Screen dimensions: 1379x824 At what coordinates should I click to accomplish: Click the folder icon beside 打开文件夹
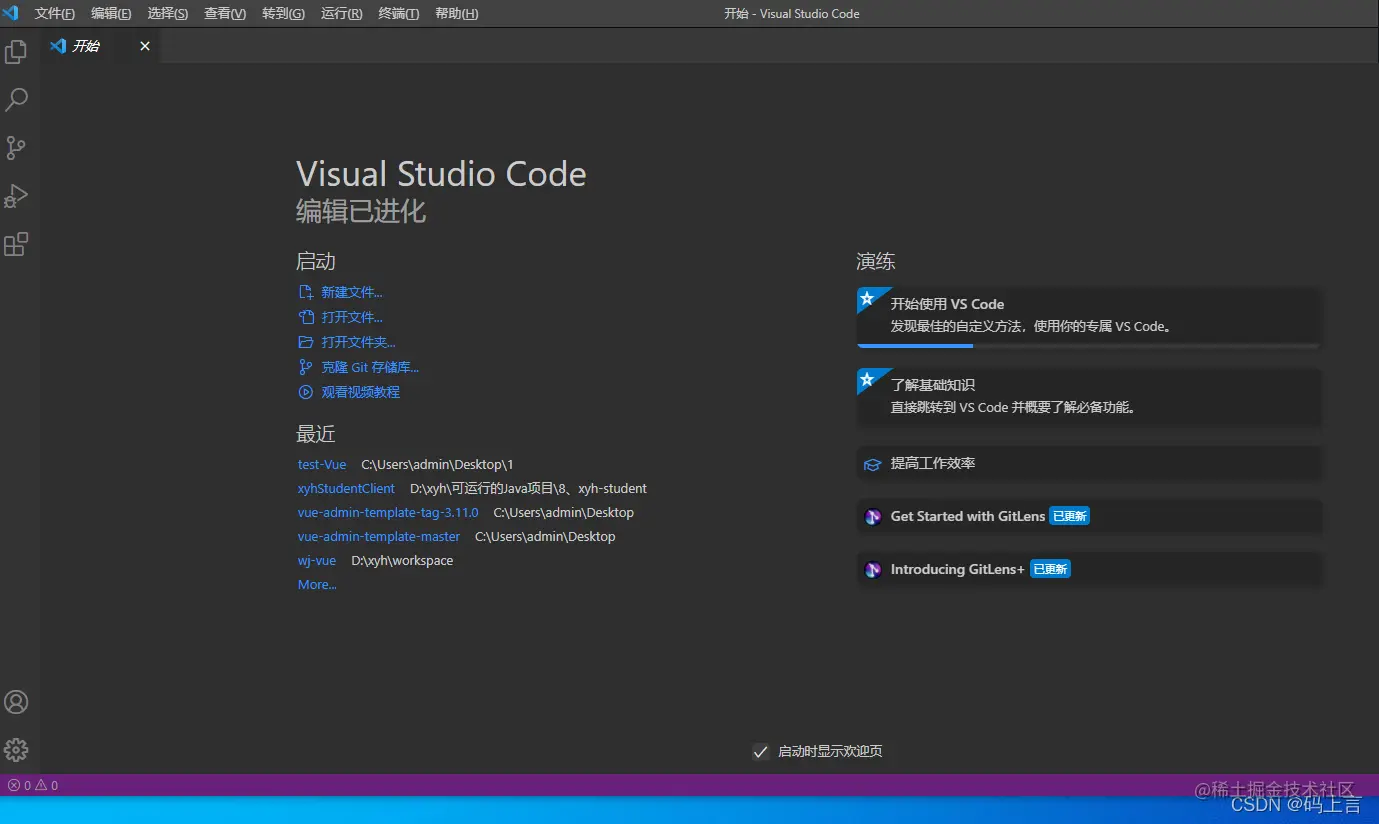(306, 342)
